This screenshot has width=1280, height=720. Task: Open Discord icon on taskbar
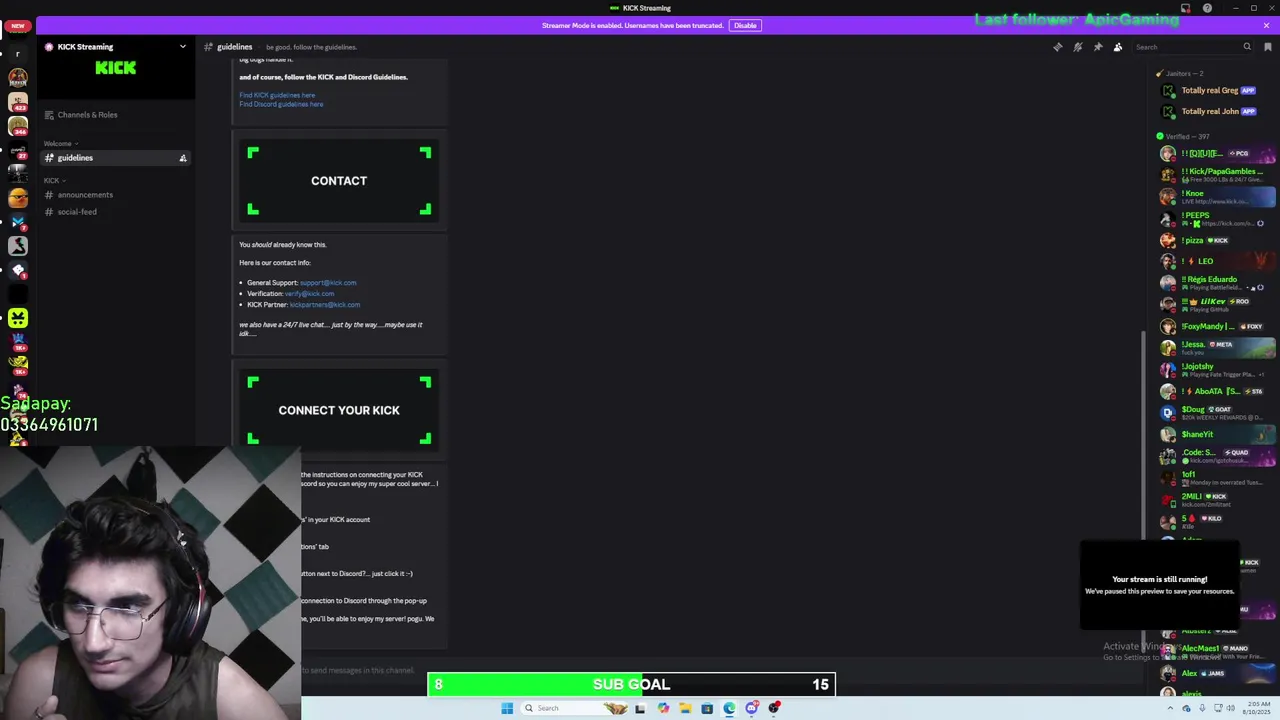(751, 708)
